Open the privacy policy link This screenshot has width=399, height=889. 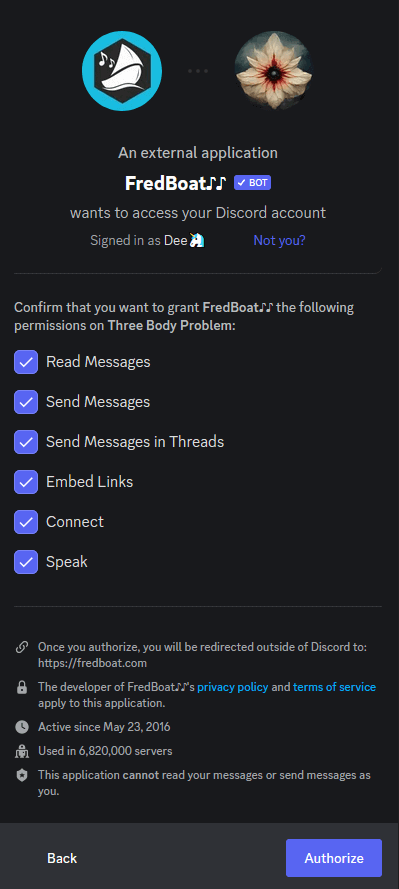(233, 687)
